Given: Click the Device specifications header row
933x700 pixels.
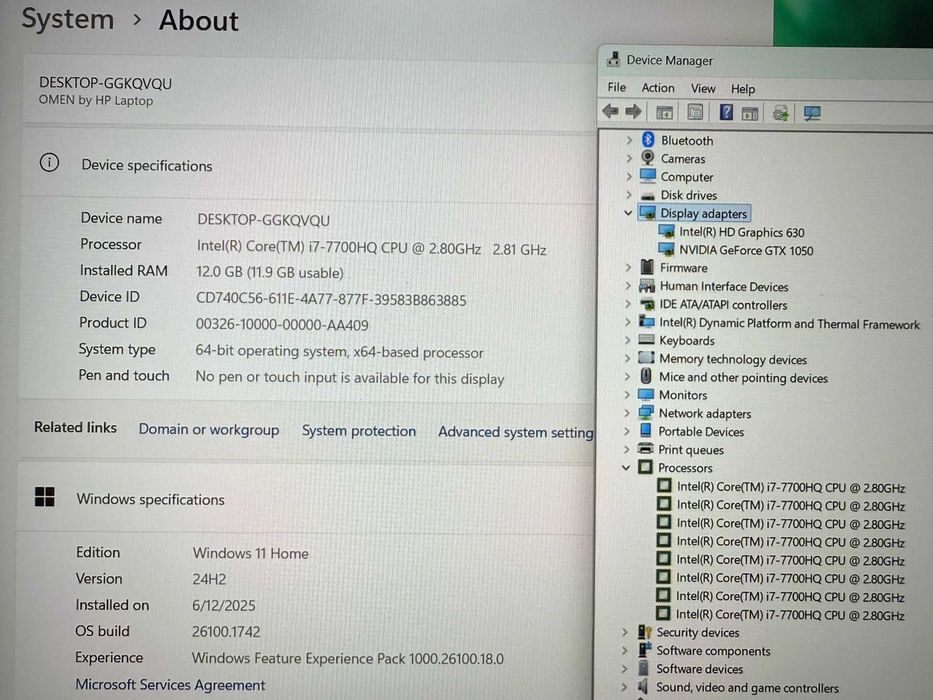Looking at the screenshot, I should [x=308, y=164].
